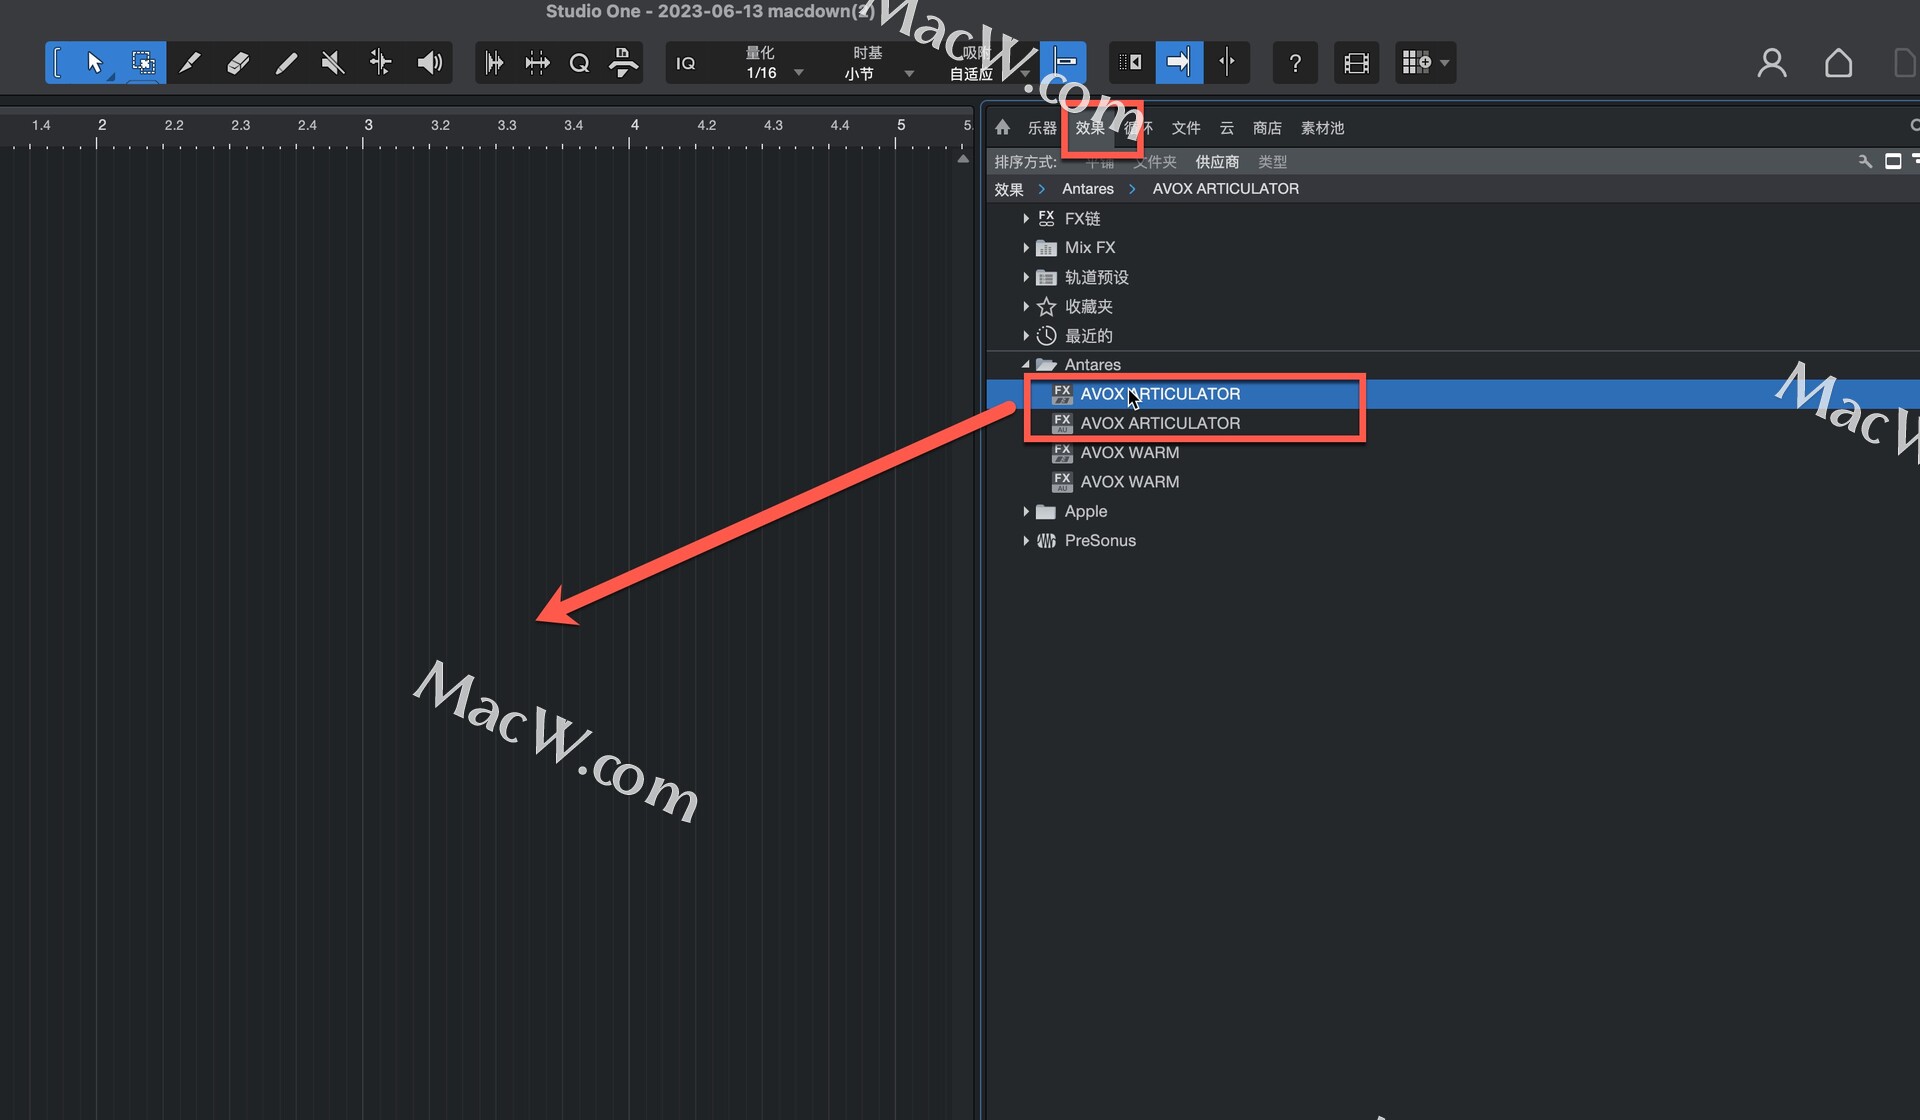Select the Split (knife) tool
This screenshot has height=1120, width=1920.
coord(190,63)
